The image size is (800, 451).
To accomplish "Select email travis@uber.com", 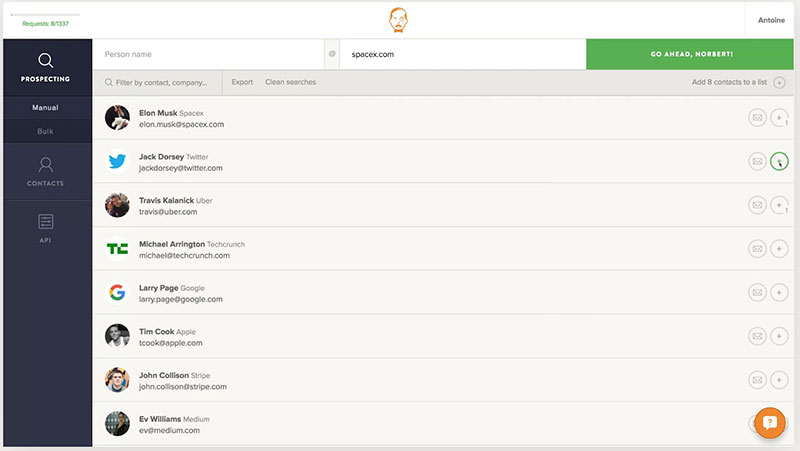I will pyautogui.click(x=168, y=212).
